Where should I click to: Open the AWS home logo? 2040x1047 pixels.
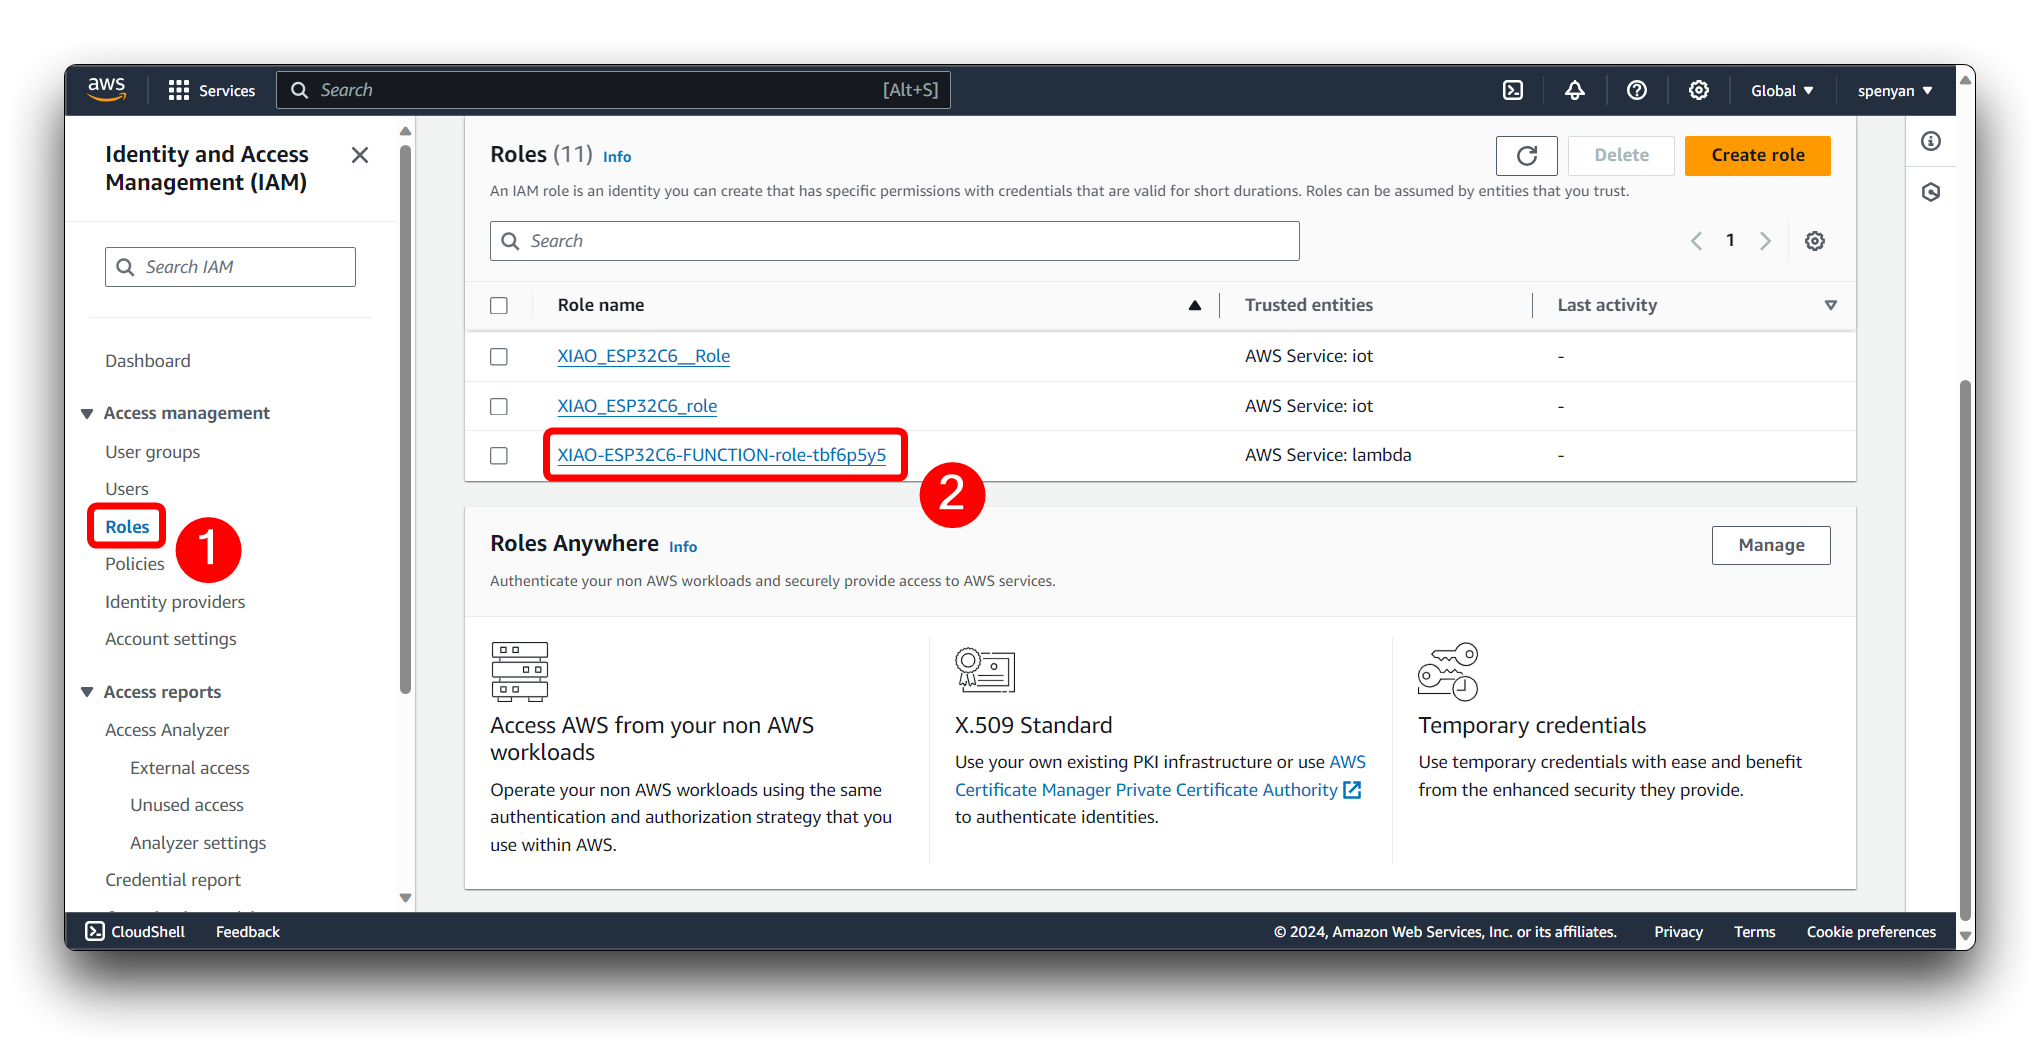pos(107,89)
